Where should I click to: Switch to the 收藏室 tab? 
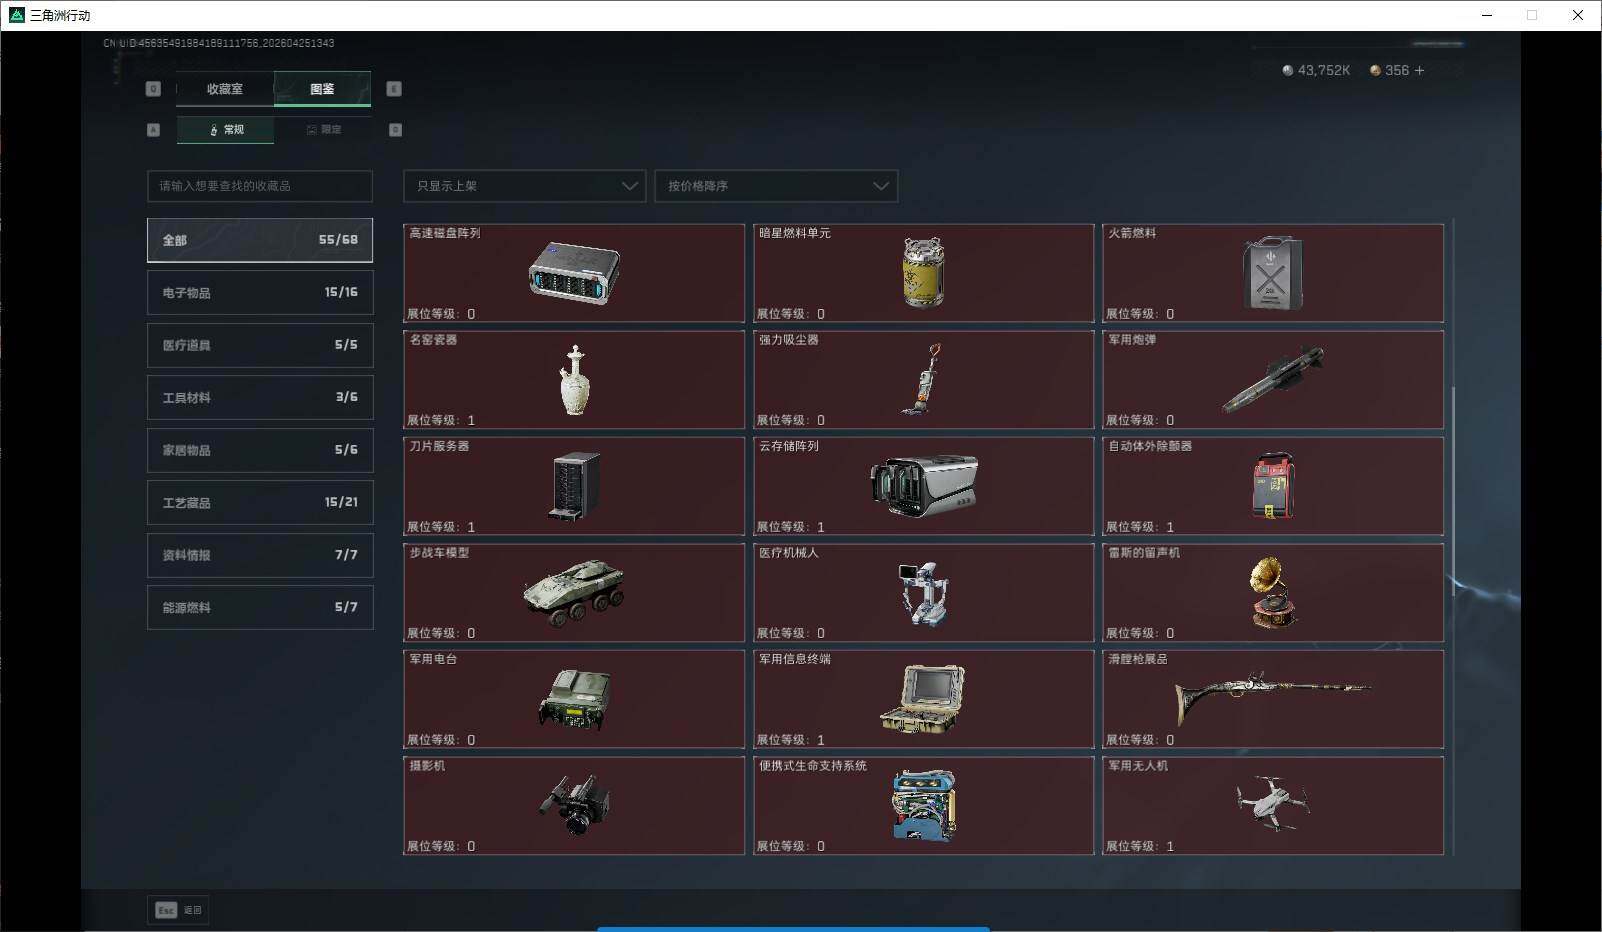[225, 89]
